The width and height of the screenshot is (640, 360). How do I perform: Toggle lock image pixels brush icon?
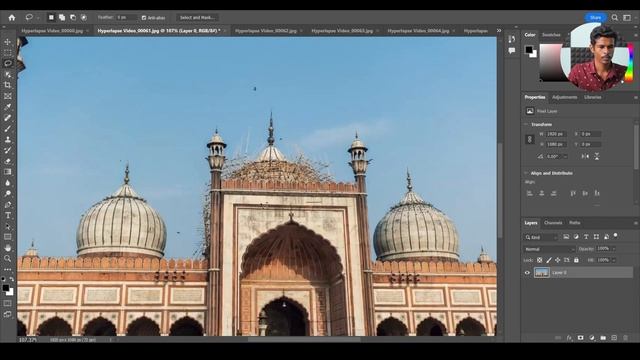coord(549,260)
